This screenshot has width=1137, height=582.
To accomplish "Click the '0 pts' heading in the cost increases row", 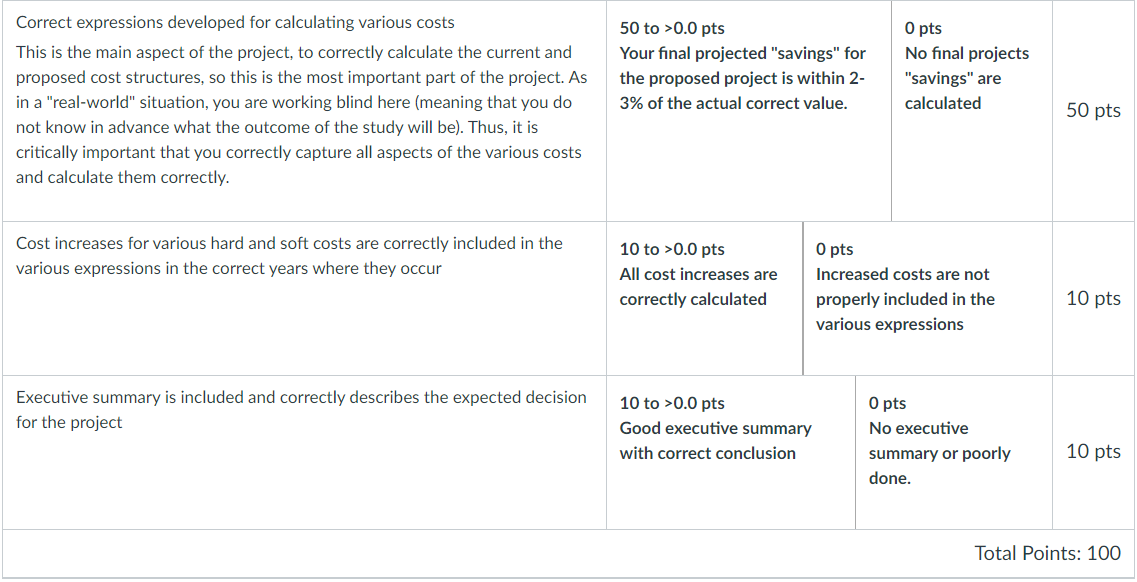I will click(x=834, y=249).
